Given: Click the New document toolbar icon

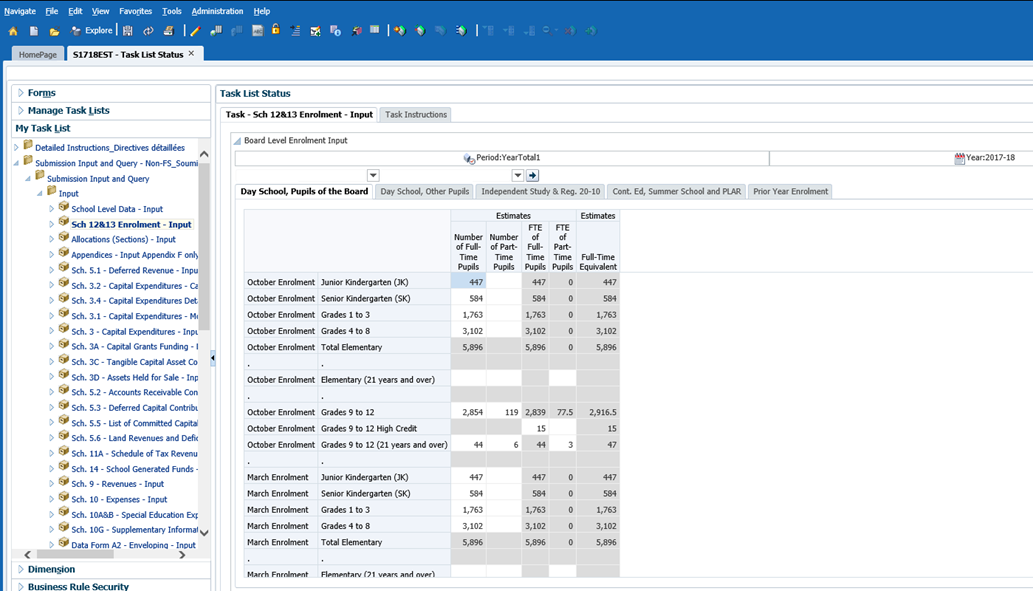Looking at the screenshot, I should (34, 31).
